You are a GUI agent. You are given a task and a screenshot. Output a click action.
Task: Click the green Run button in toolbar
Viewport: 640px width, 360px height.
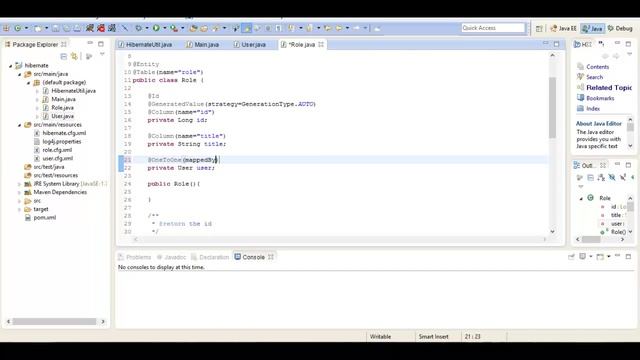[156, 28]
